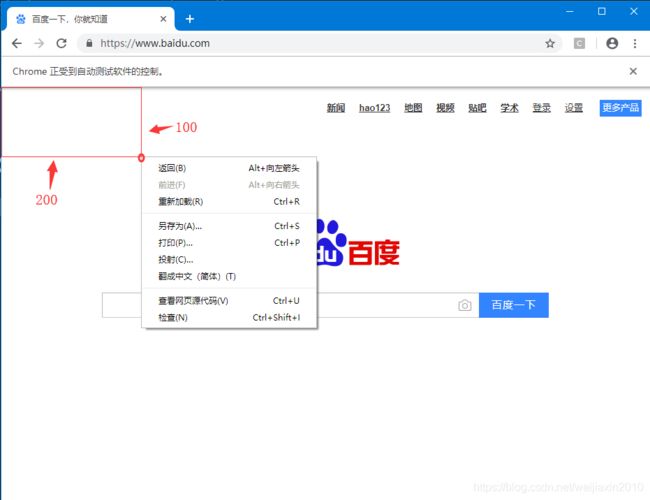Viewport: 650px width, 500px height.
Task: Click the 更多产品 button
Action: 621,108
